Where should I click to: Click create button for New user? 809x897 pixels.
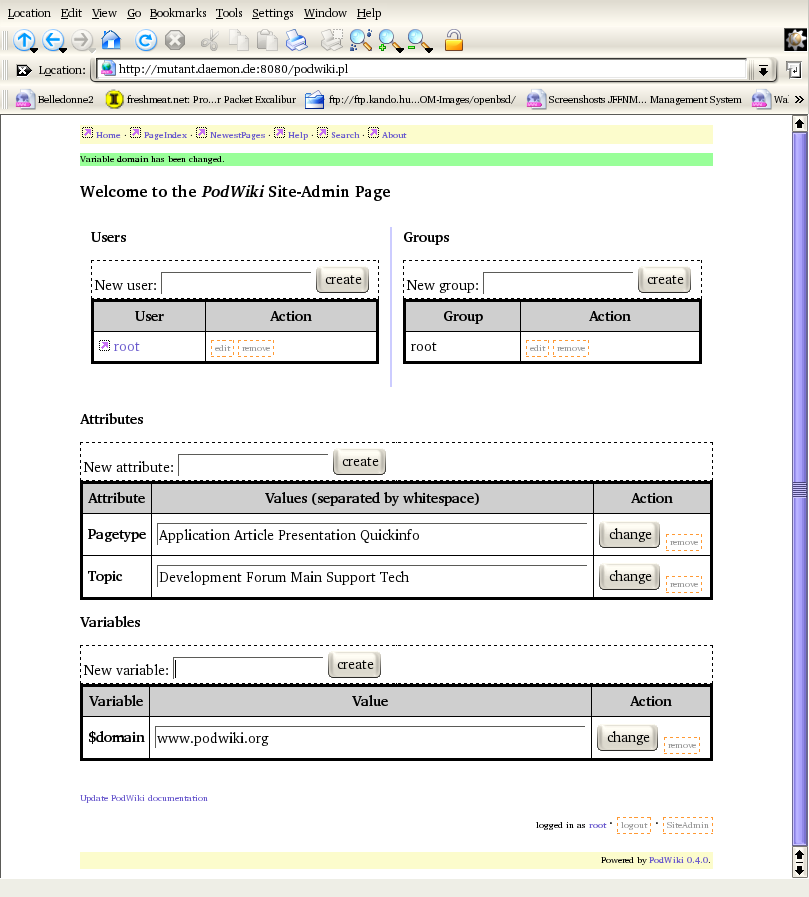[343, 280]
